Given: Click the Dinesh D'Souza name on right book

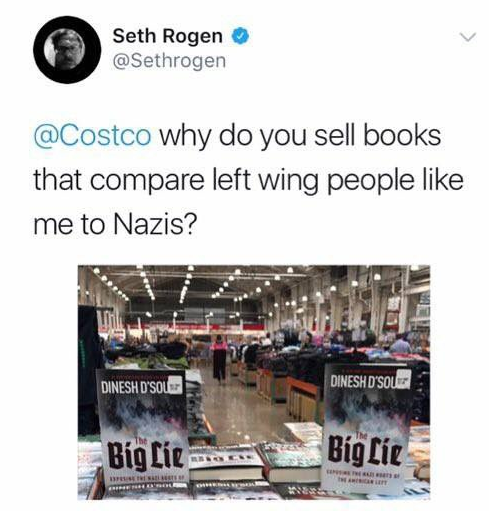Looking at the screenshot, I should [x=365, y=381].
